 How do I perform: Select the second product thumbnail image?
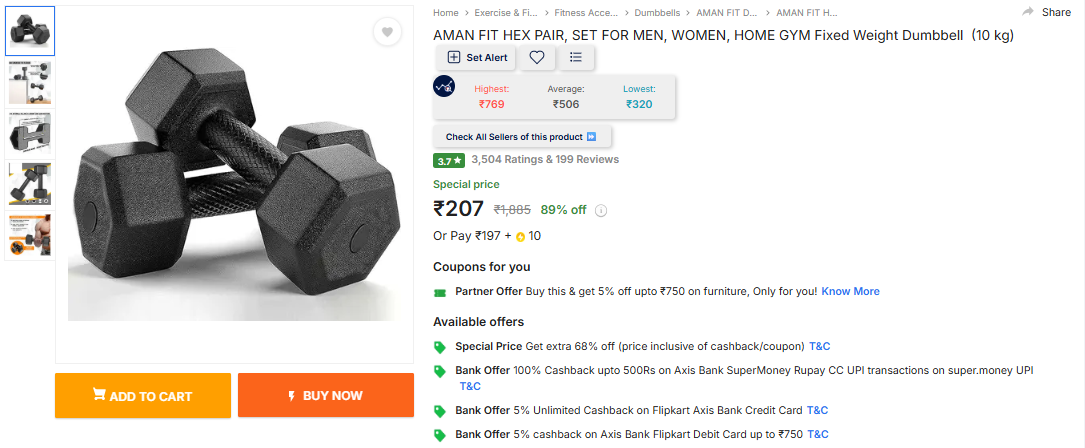(x=30, y=83)
